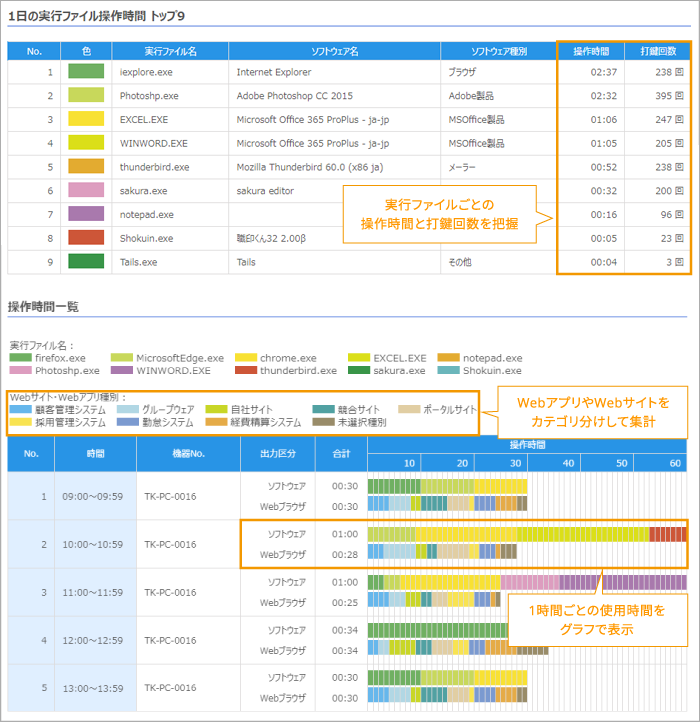Image resolution: width=700 pixels, height=723 pixels.
Task: Select the 12:00～12:59 time slot cell
Action: pos(93,640)
